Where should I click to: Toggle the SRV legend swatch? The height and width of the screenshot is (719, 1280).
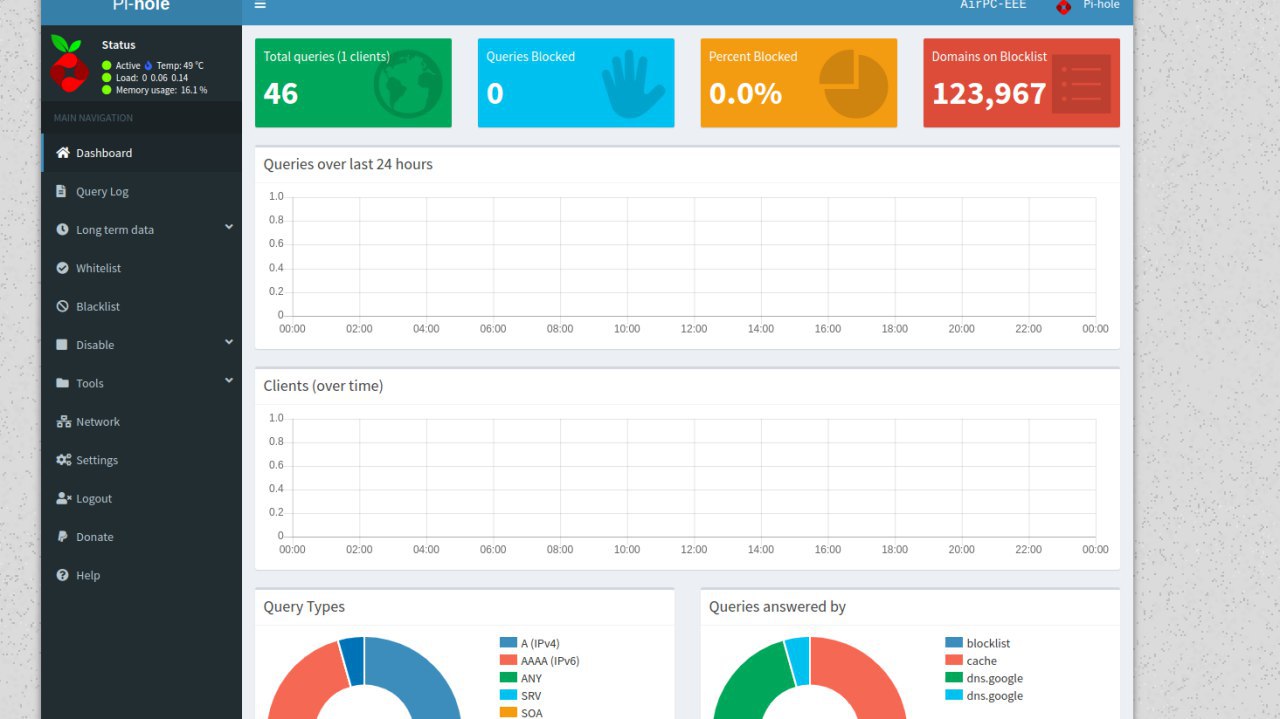508,695
